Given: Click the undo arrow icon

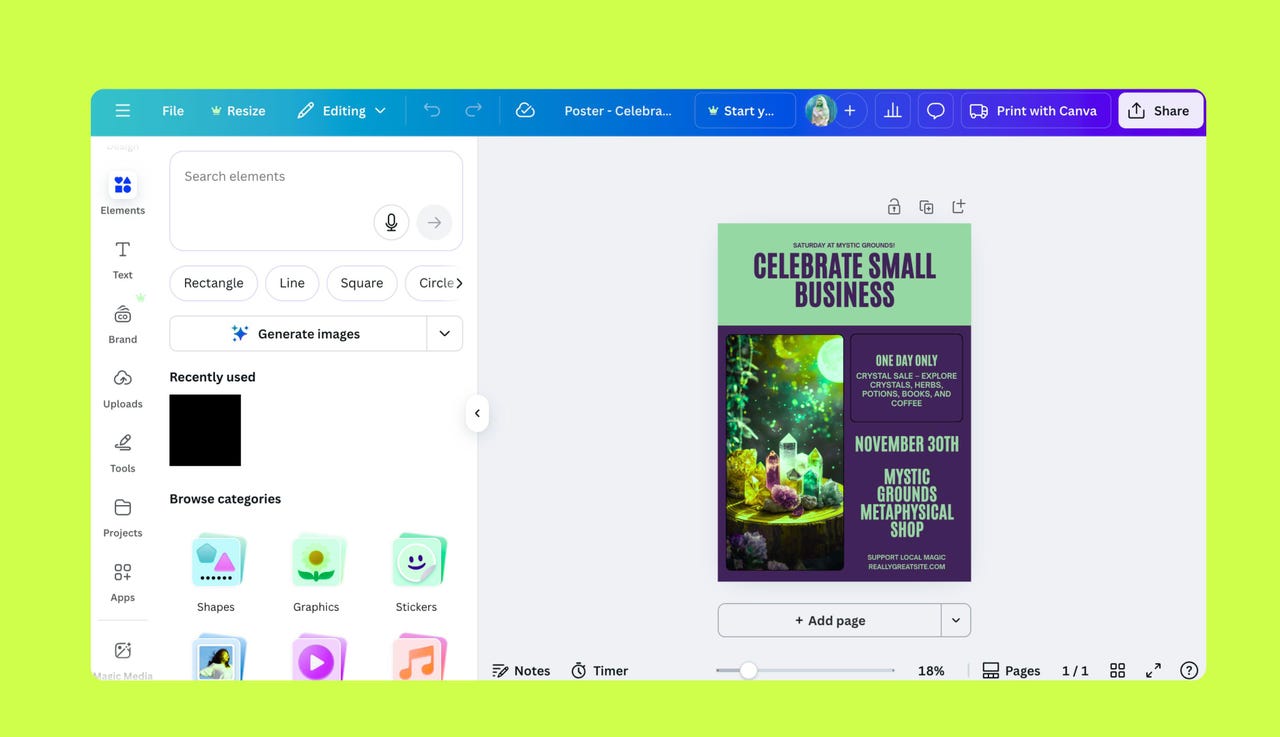Looking at the screenshot, I should click(x=432, y=110).
